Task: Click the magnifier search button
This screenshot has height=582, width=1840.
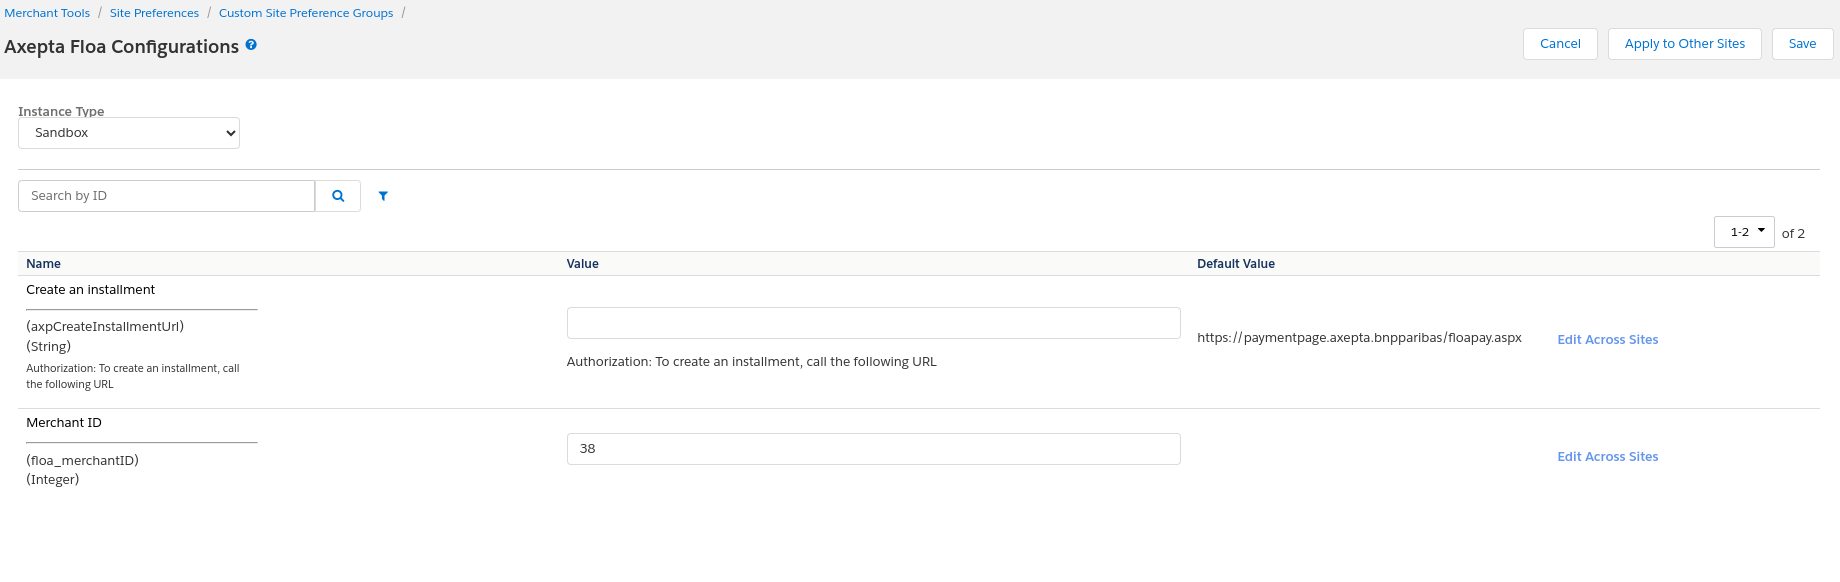Action: pos(338,196)
